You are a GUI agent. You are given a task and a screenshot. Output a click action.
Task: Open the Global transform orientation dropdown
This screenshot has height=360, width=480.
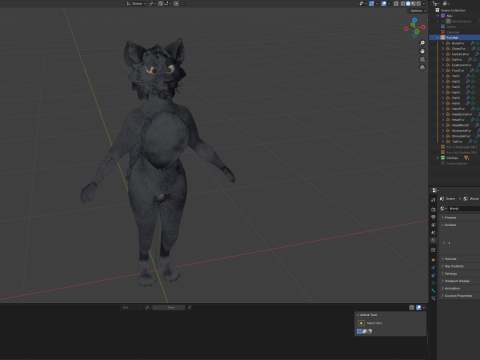pyautogui.click(x=136, y=3)
